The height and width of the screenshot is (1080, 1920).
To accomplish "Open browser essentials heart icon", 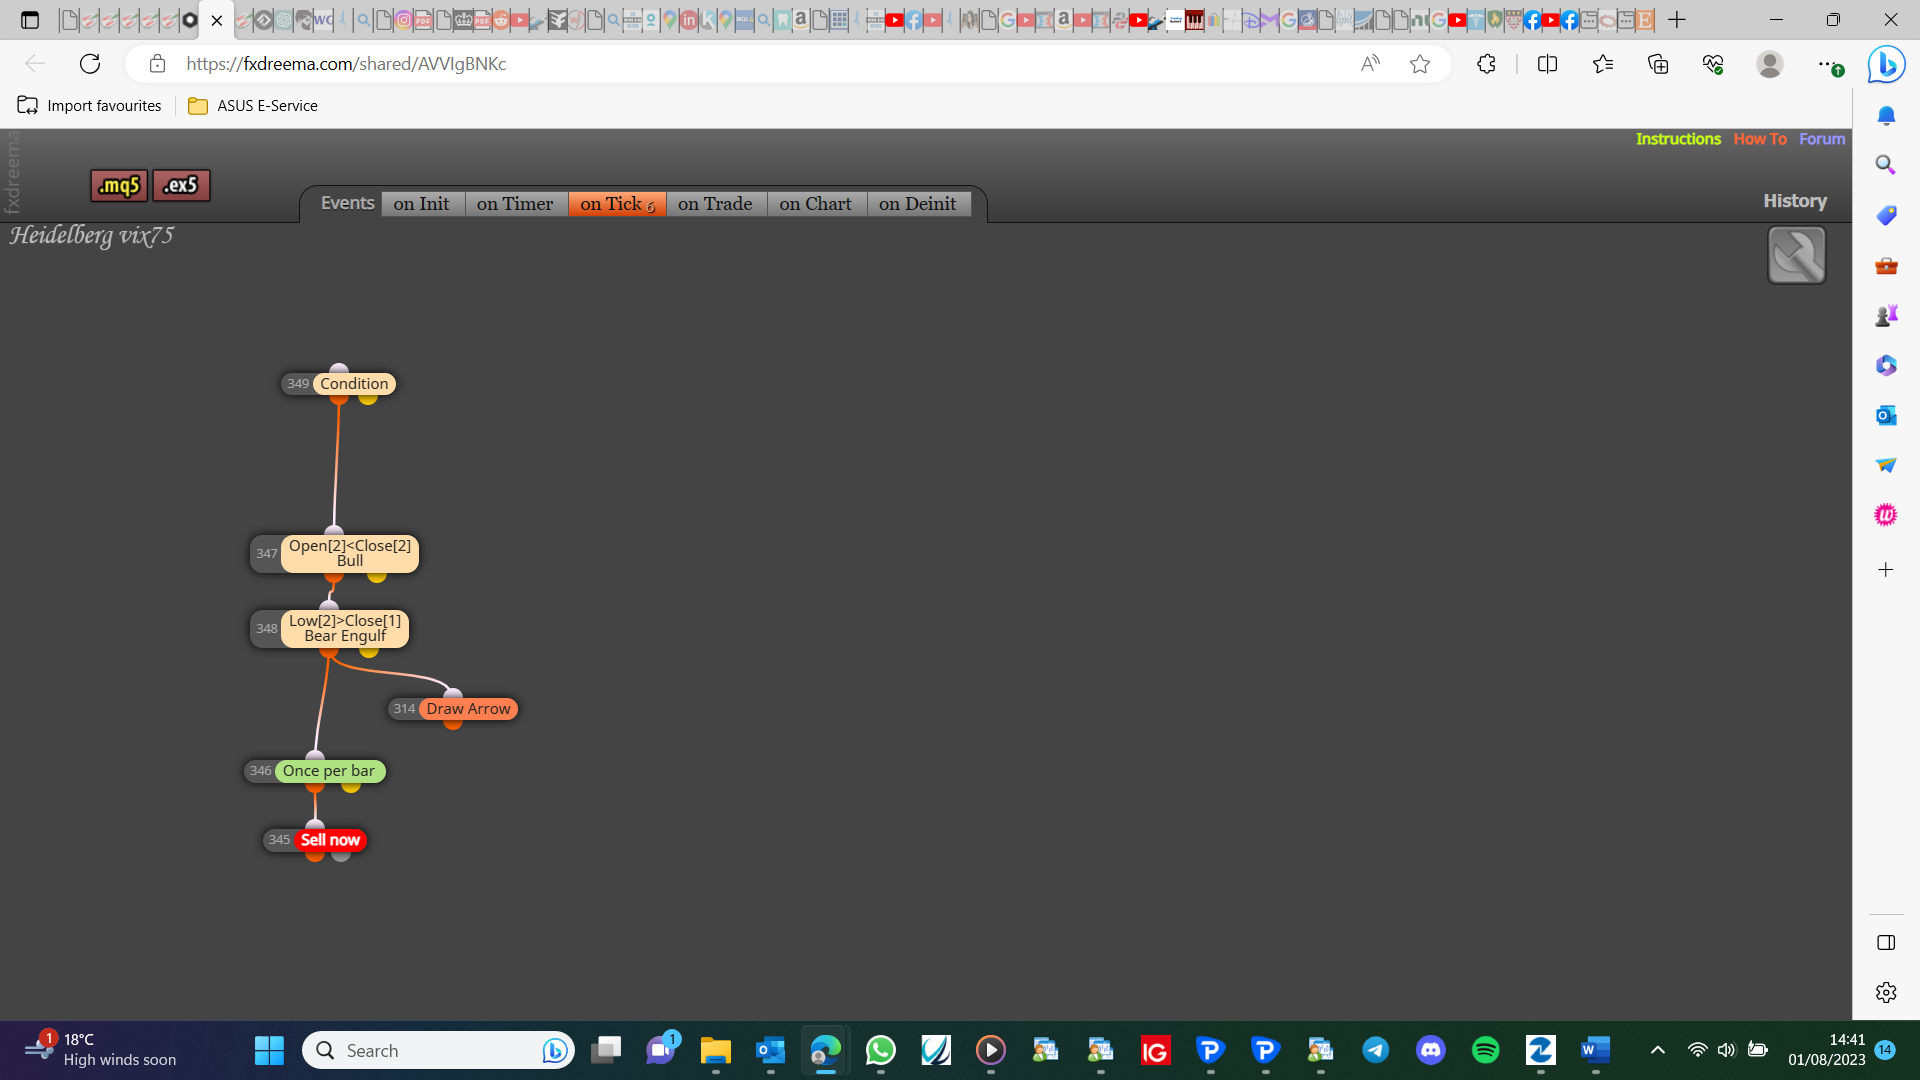I will pyautogui.click(x=1713, y=64).
